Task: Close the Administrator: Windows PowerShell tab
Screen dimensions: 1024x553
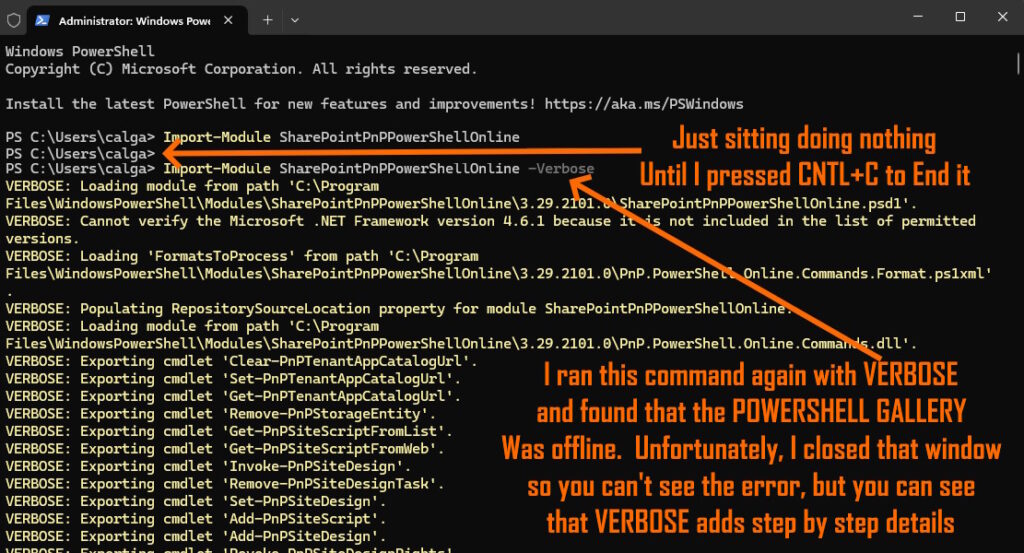Action: (233, 20)
